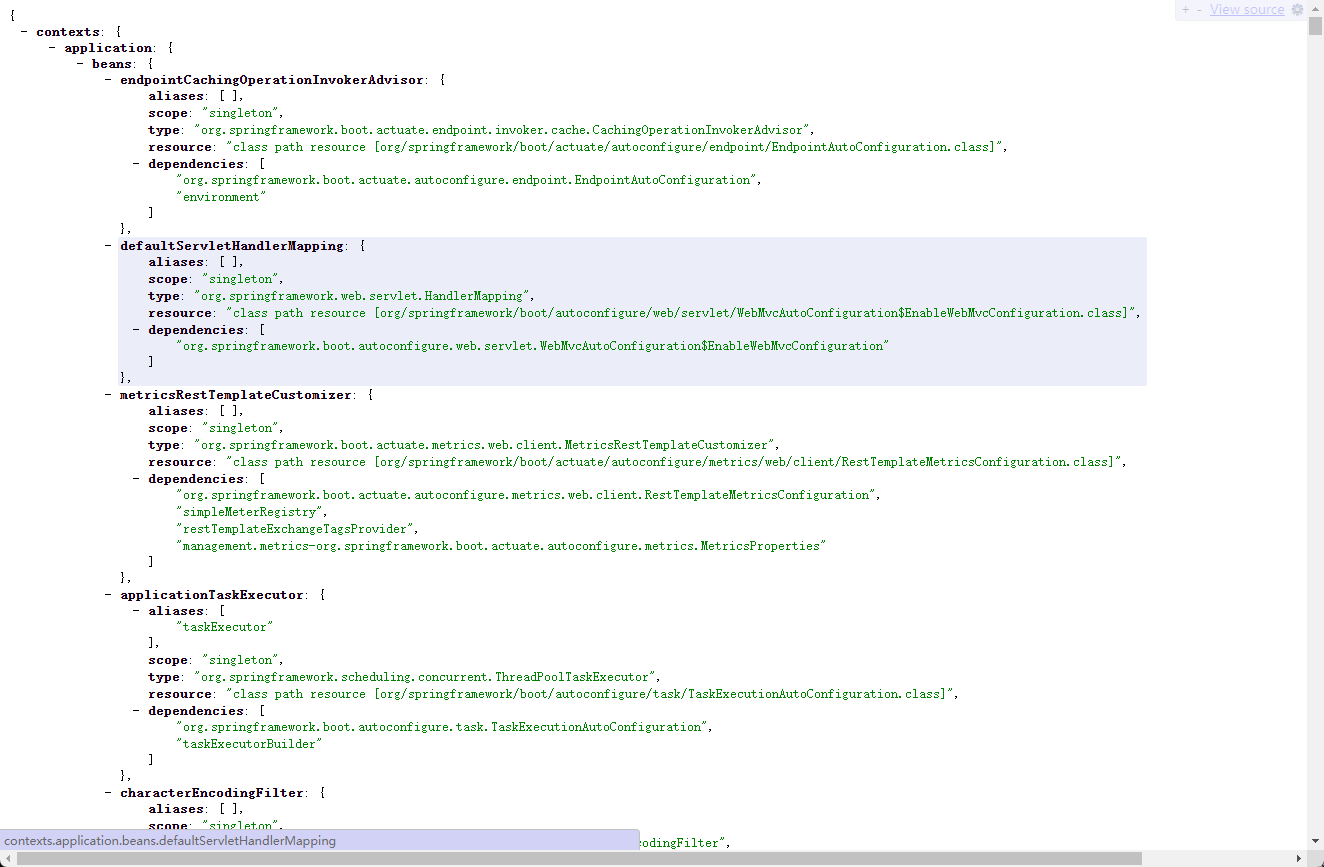
Task: Click the horizontal scrollbar left arrow
Action: point(8,858)
